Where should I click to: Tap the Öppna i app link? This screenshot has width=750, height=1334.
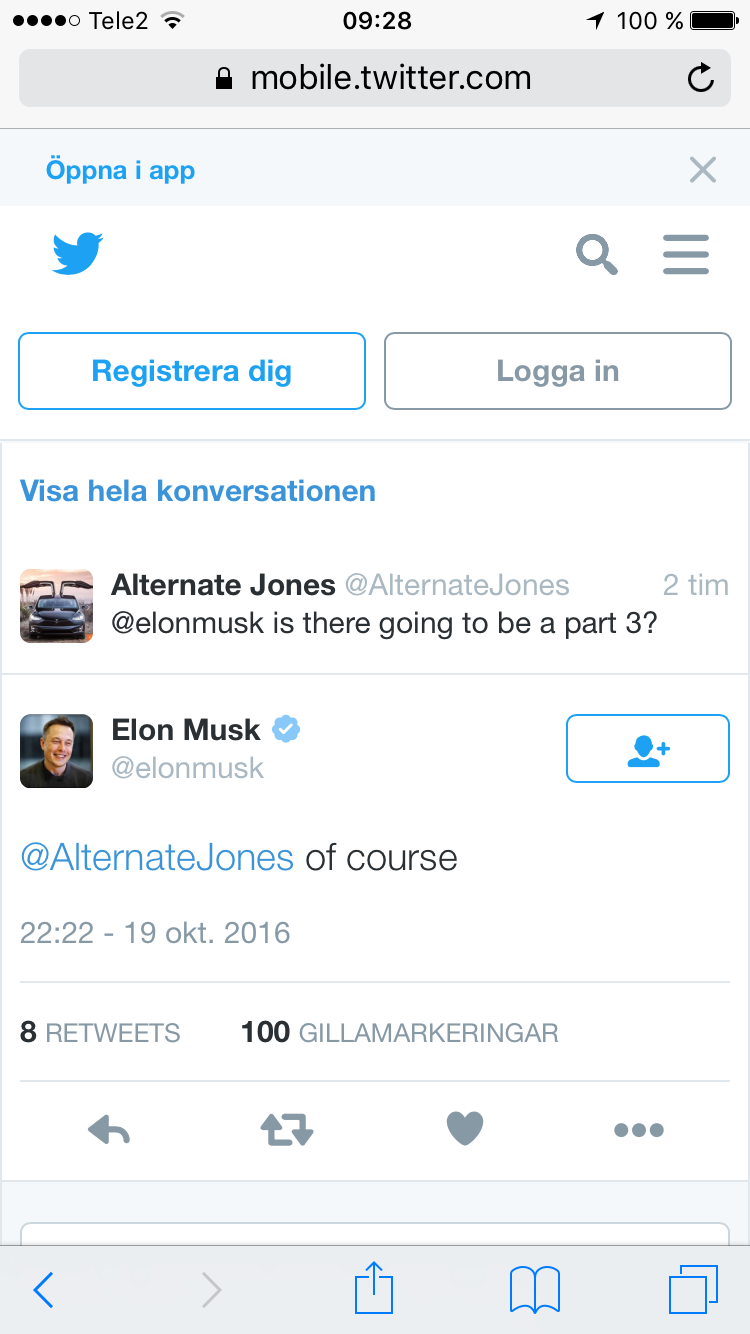tap(120, 170)
